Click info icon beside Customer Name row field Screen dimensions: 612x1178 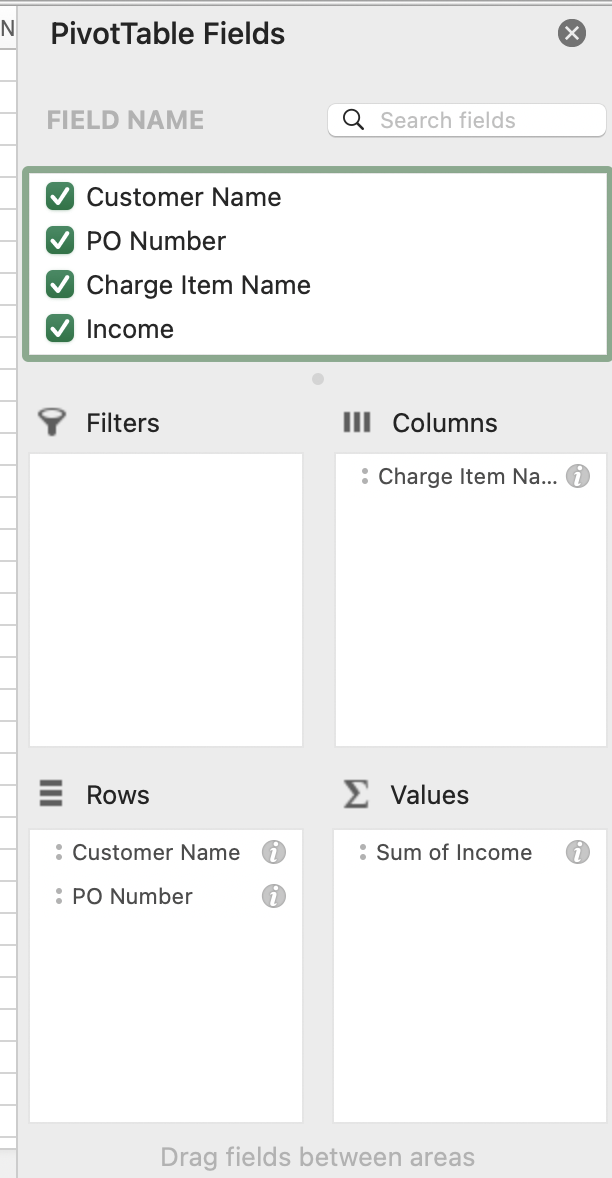[x=274, y=852]
